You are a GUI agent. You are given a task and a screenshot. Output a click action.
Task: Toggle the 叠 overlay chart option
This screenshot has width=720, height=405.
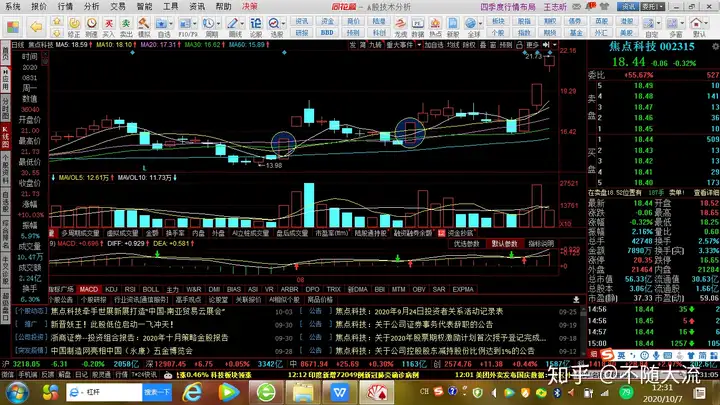[483, 45]
